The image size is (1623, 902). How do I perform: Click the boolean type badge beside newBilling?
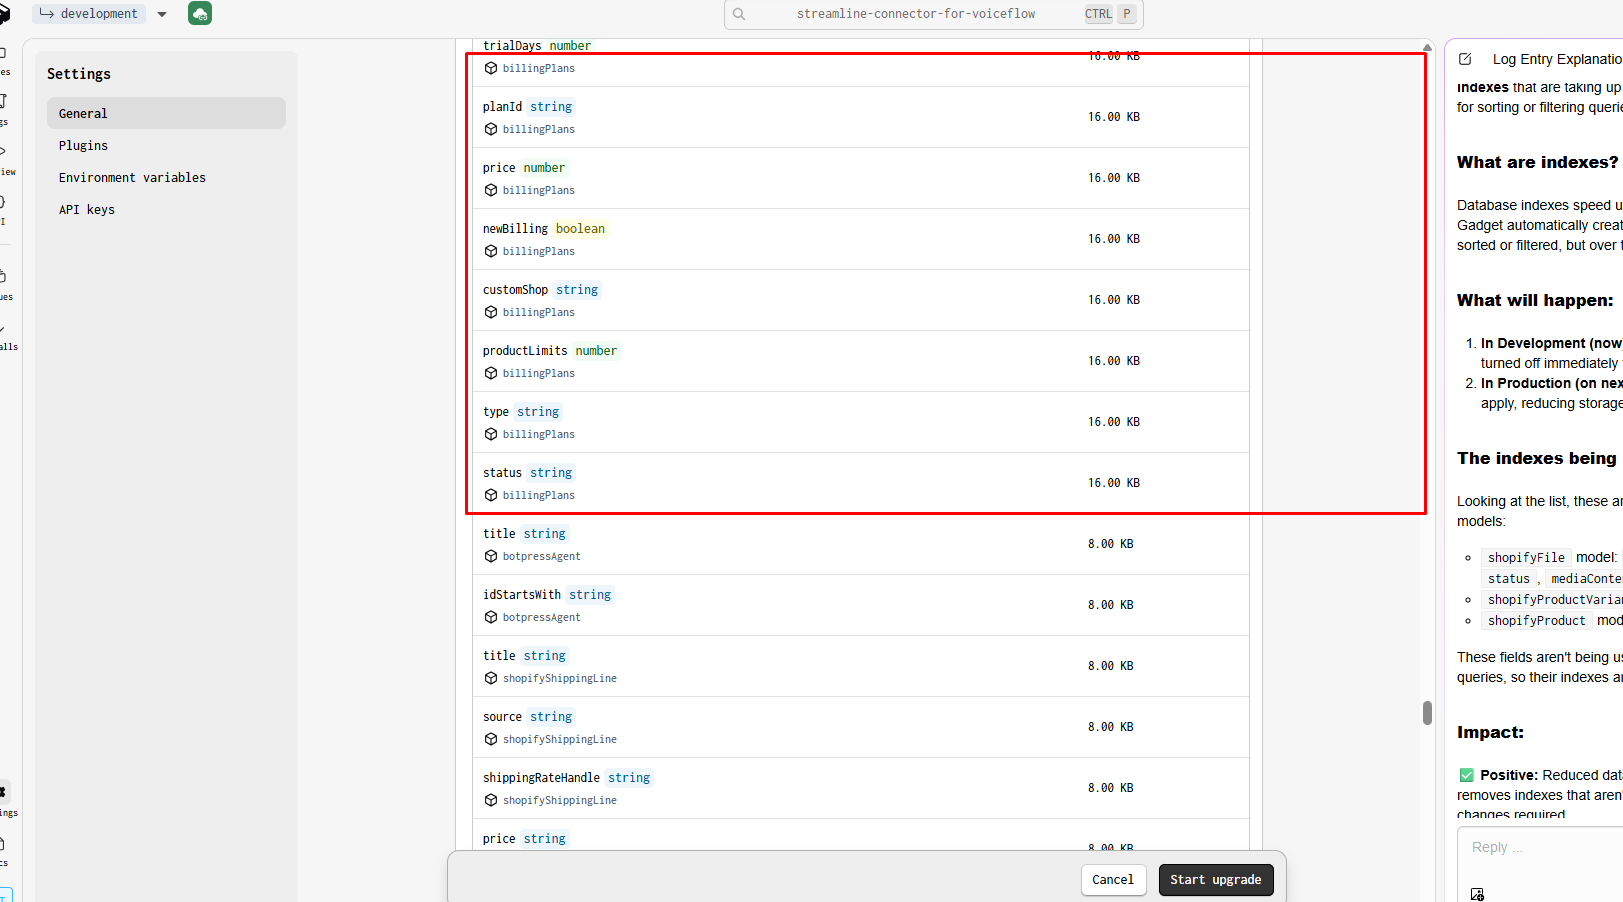click(580, 229)
